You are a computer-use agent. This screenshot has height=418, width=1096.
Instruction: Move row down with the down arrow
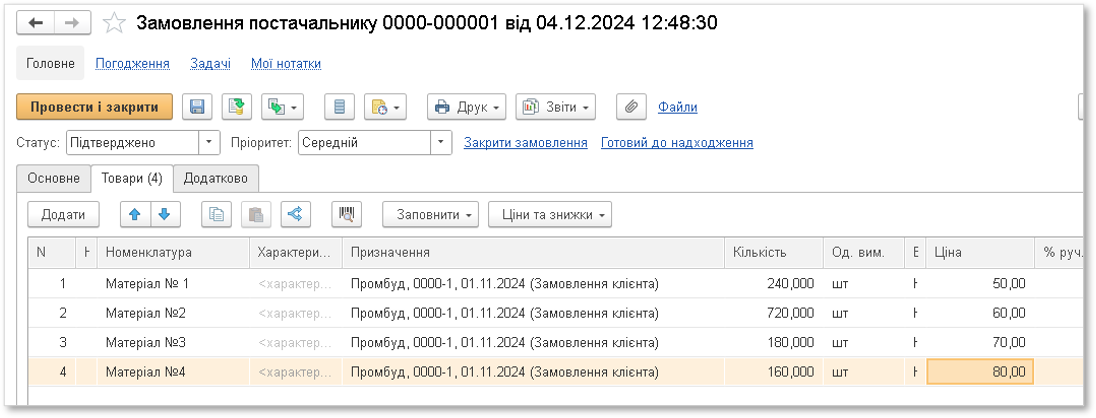164,214
